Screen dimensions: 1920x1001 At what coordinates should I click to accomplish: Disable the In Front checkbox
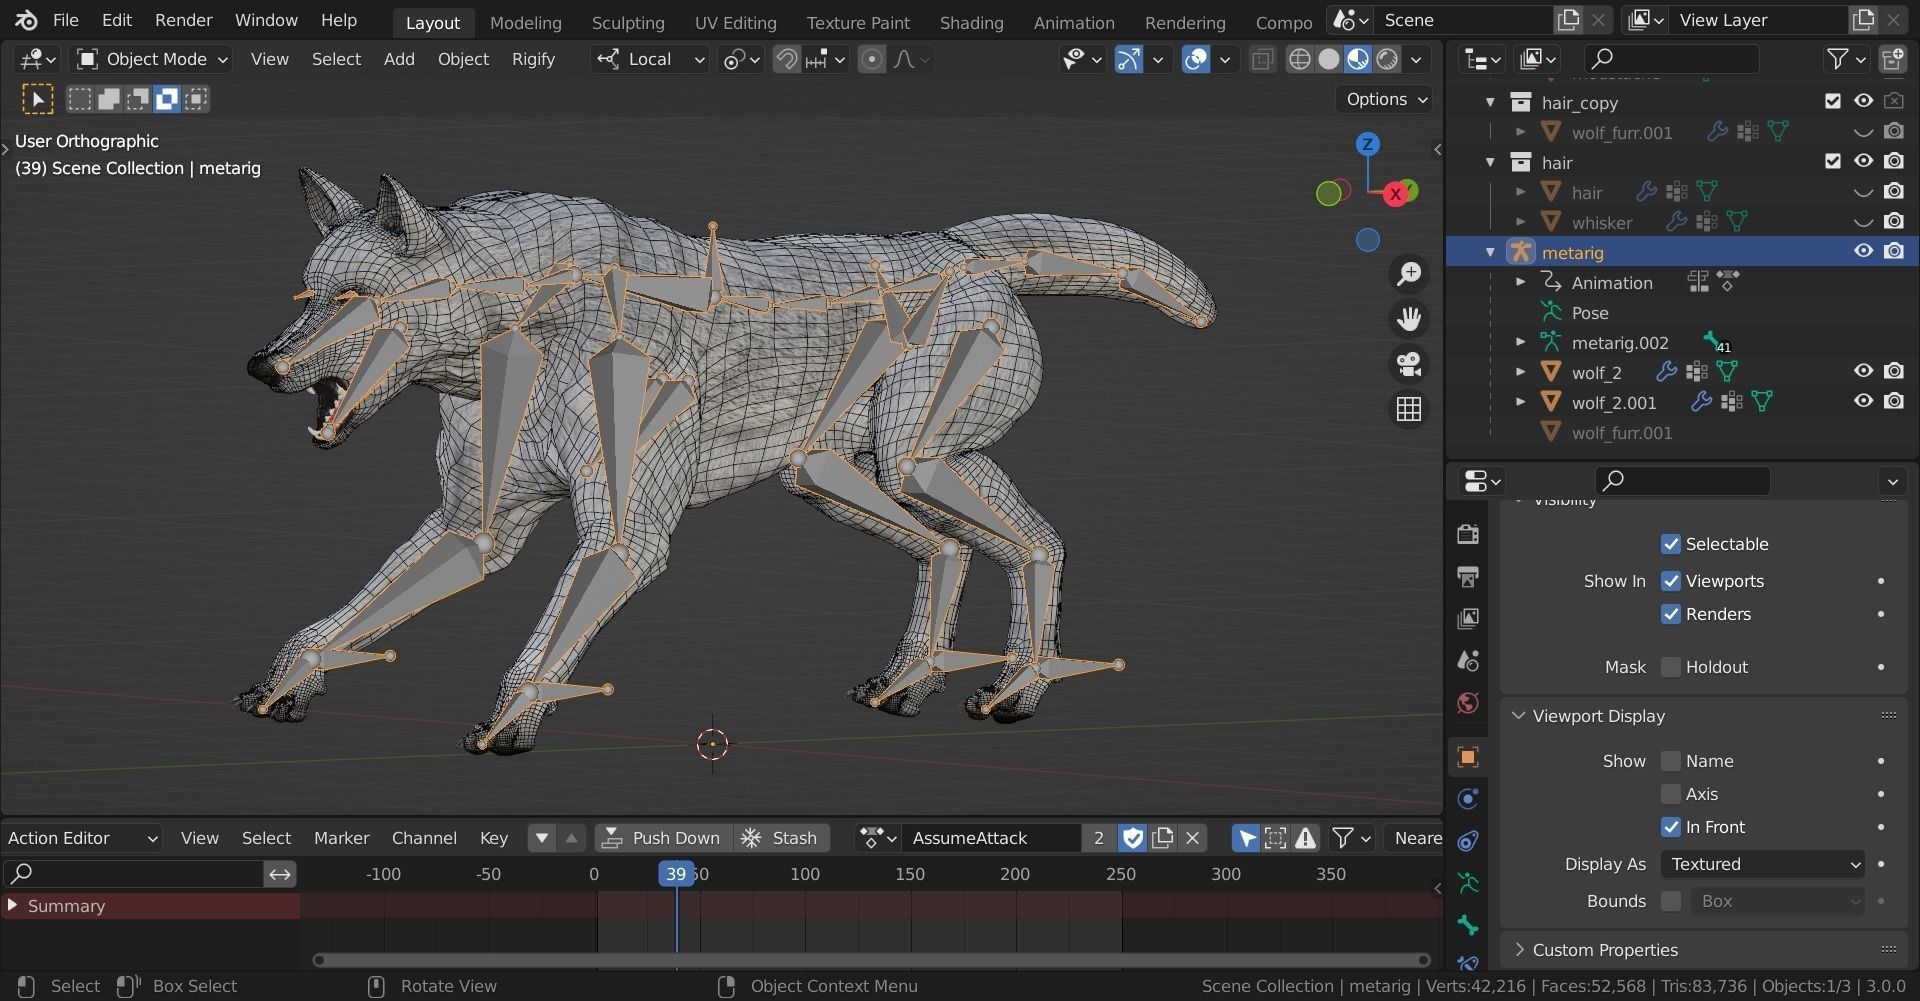pos(1670,827)
